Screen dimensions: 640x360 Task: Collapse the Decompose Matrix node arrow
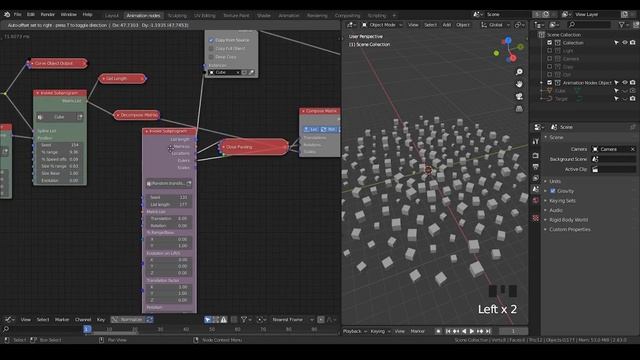[x=118, y=116]
